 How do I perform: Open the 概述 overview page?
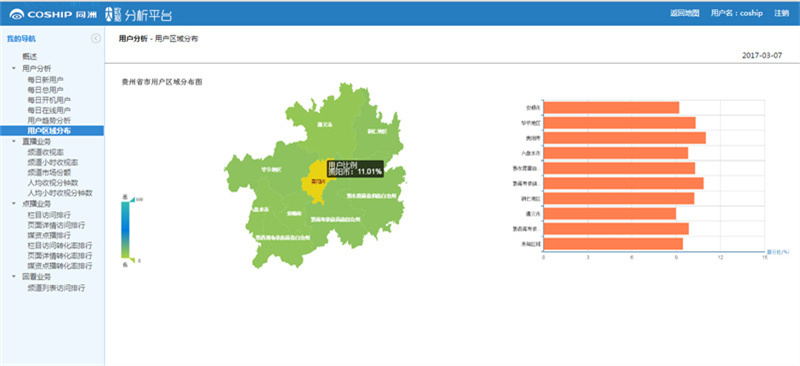[30, 57]
